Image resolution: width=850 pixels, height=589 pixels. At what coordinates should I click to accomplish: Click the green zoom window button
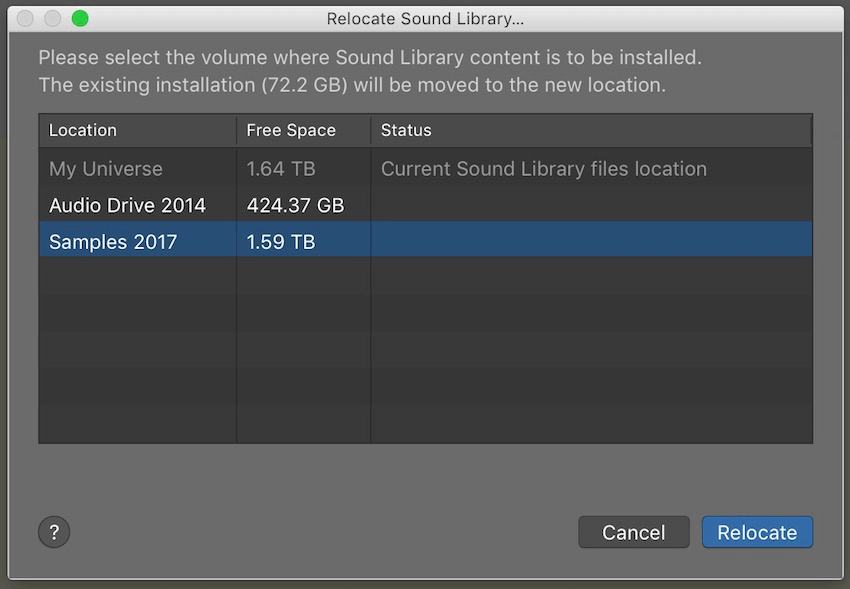point(80,18)
